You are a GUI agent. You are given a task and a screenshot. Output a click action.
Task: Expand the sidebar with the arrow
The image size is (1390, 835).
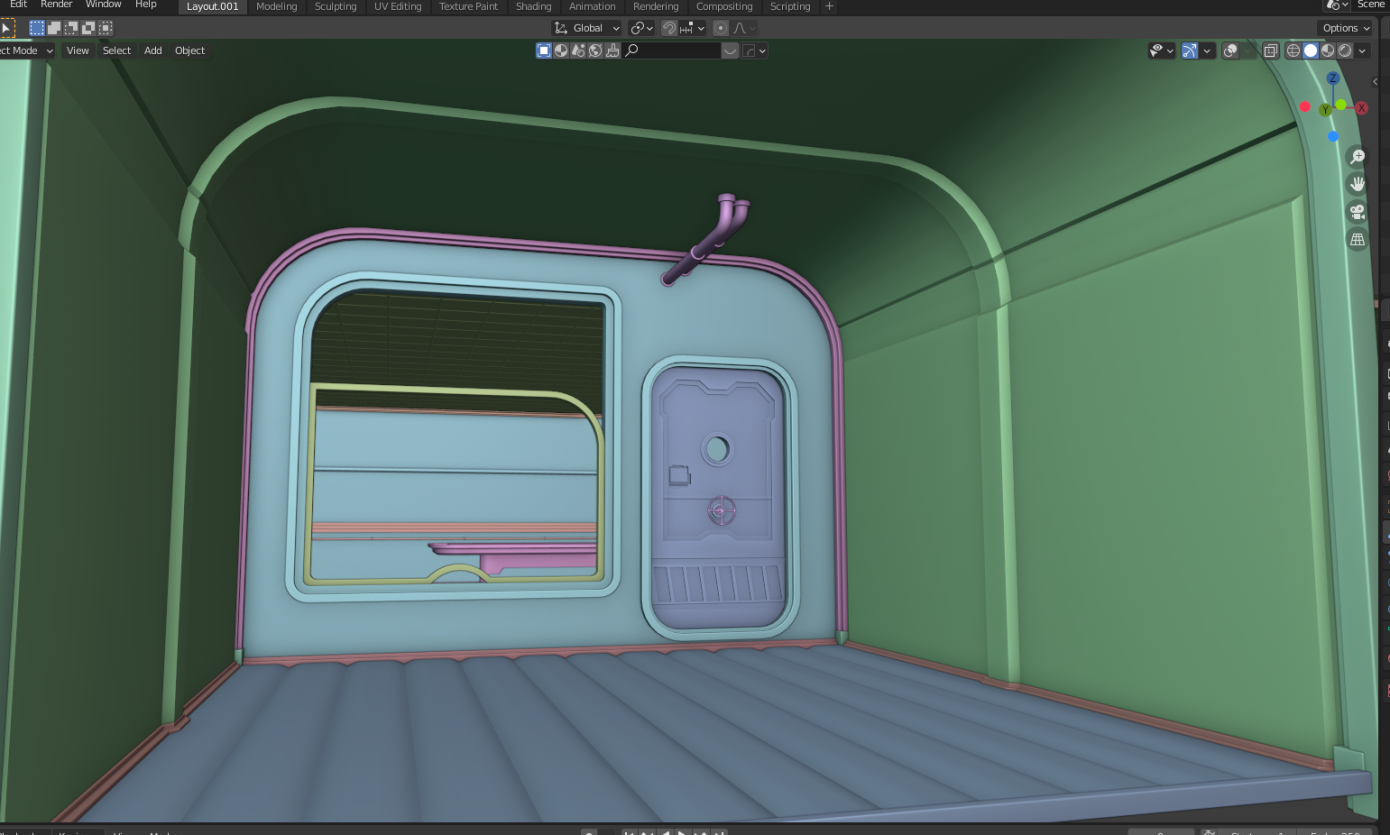click(x=1377, y=81)
